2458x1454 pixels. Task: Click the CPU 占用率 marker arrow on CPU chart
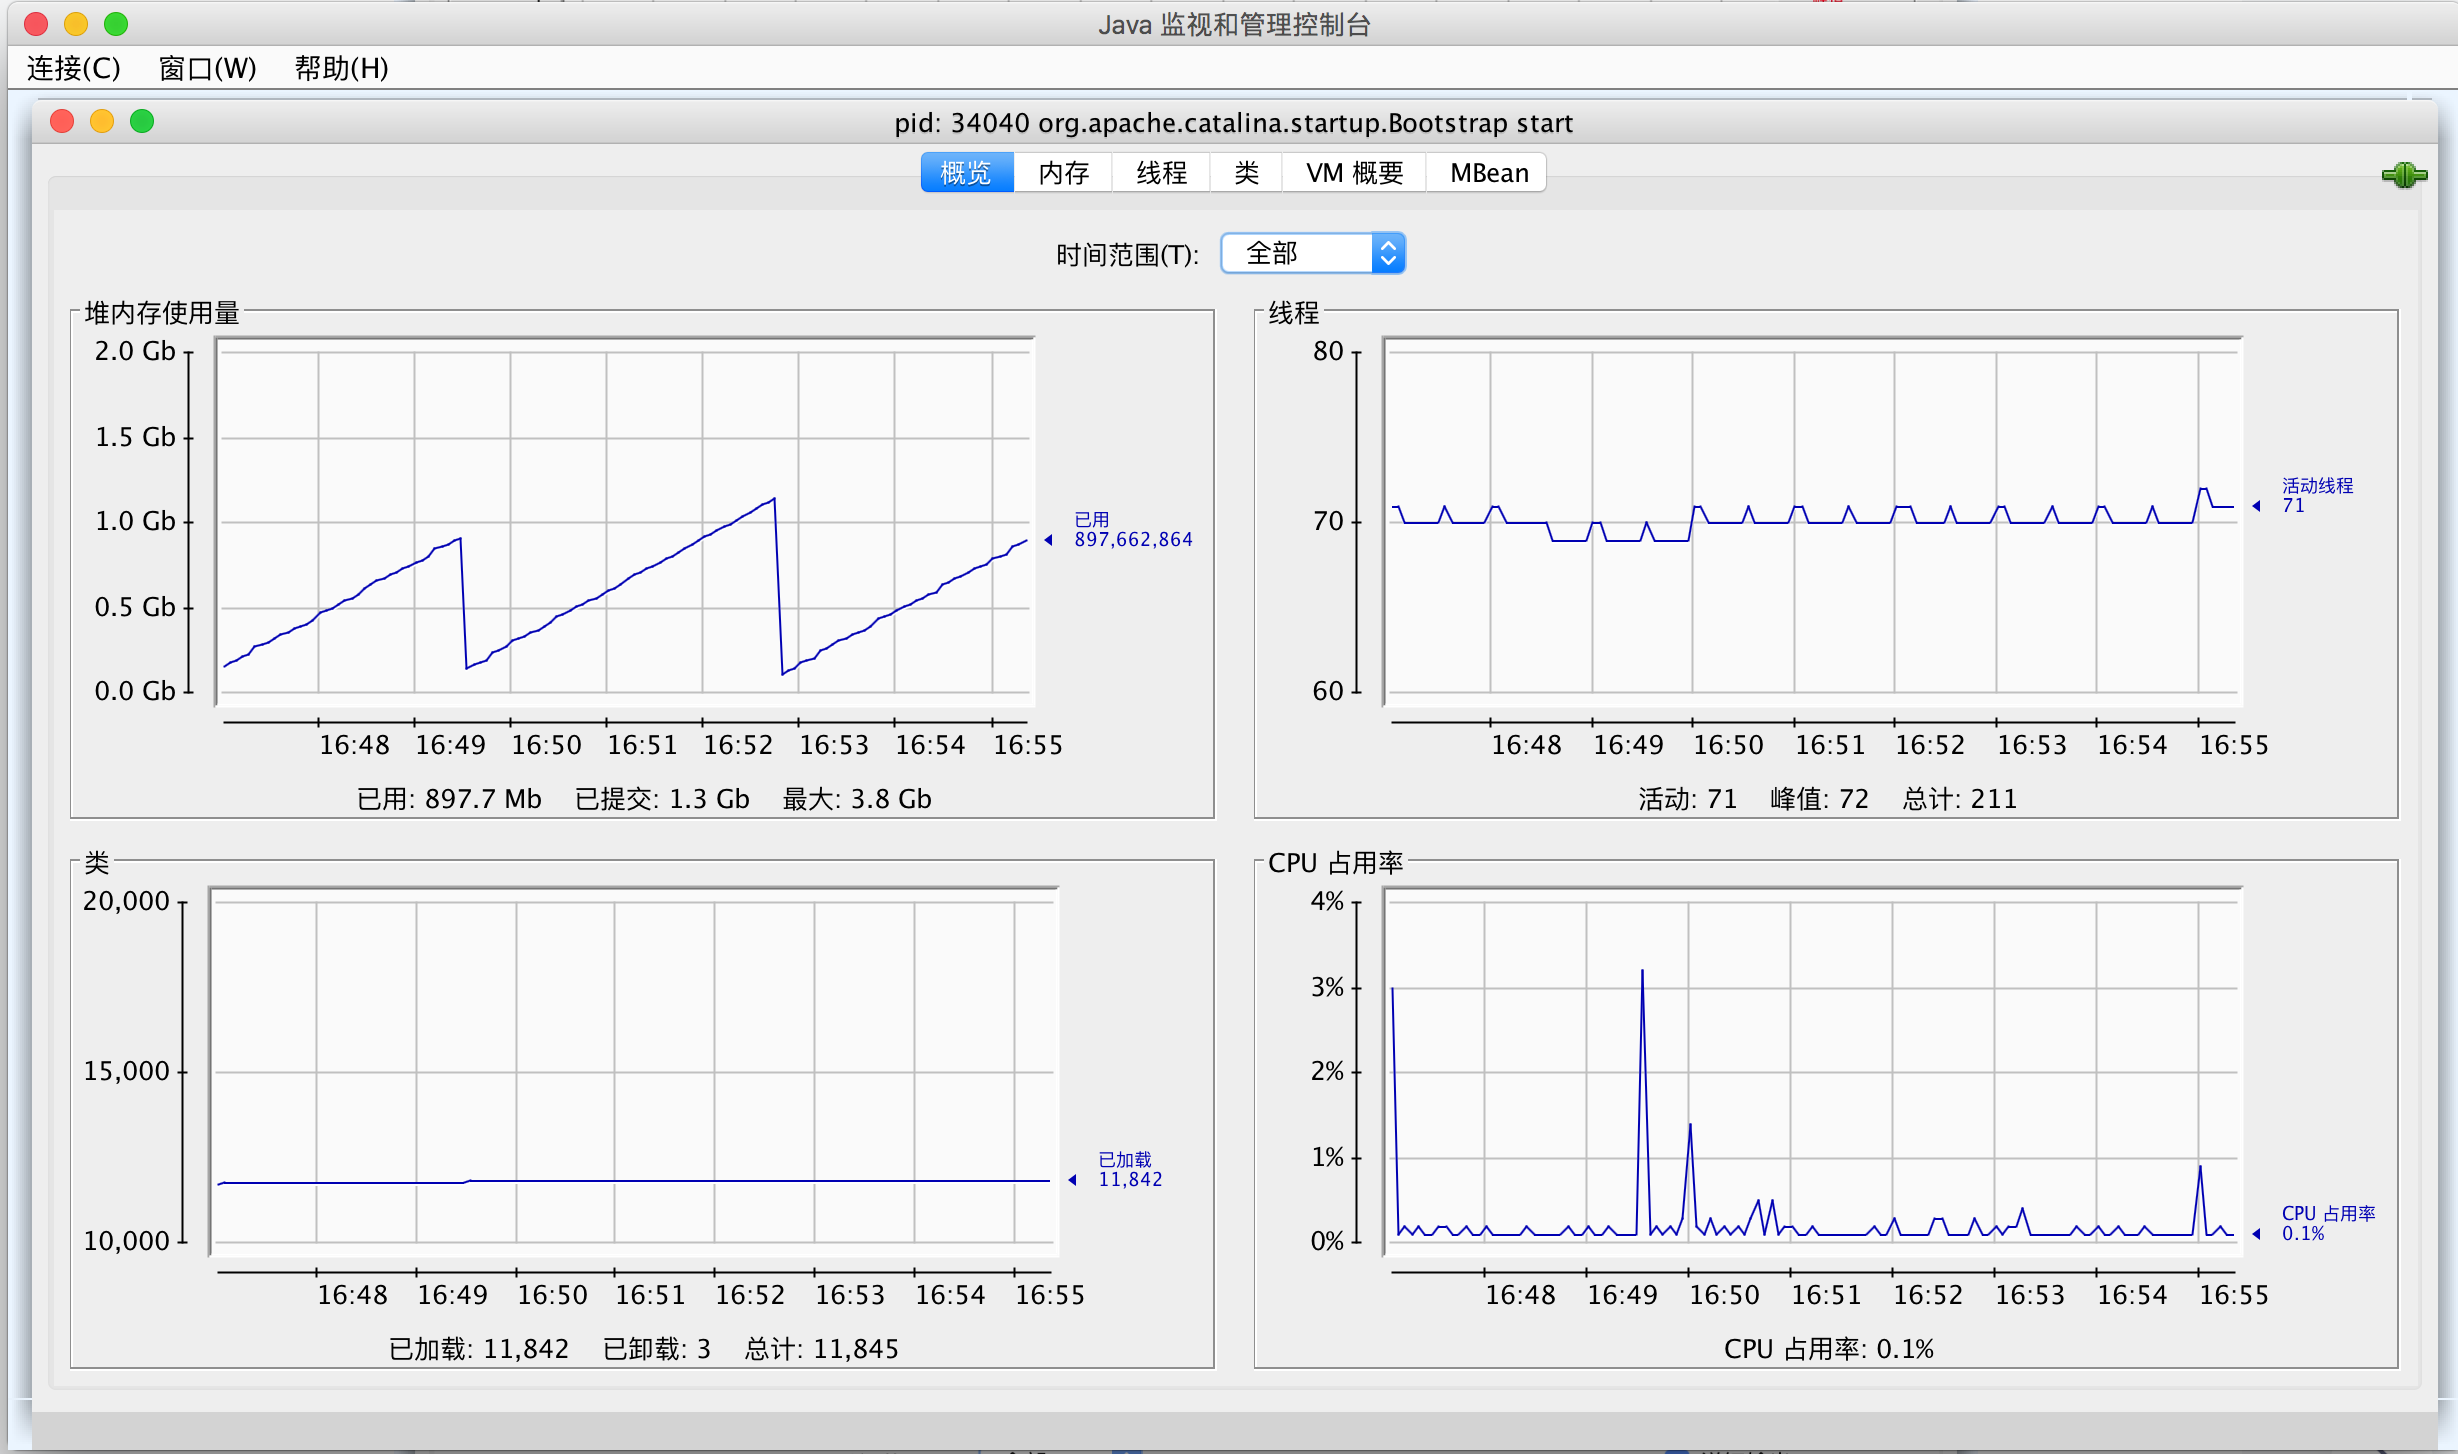tap(2256, 1234)
